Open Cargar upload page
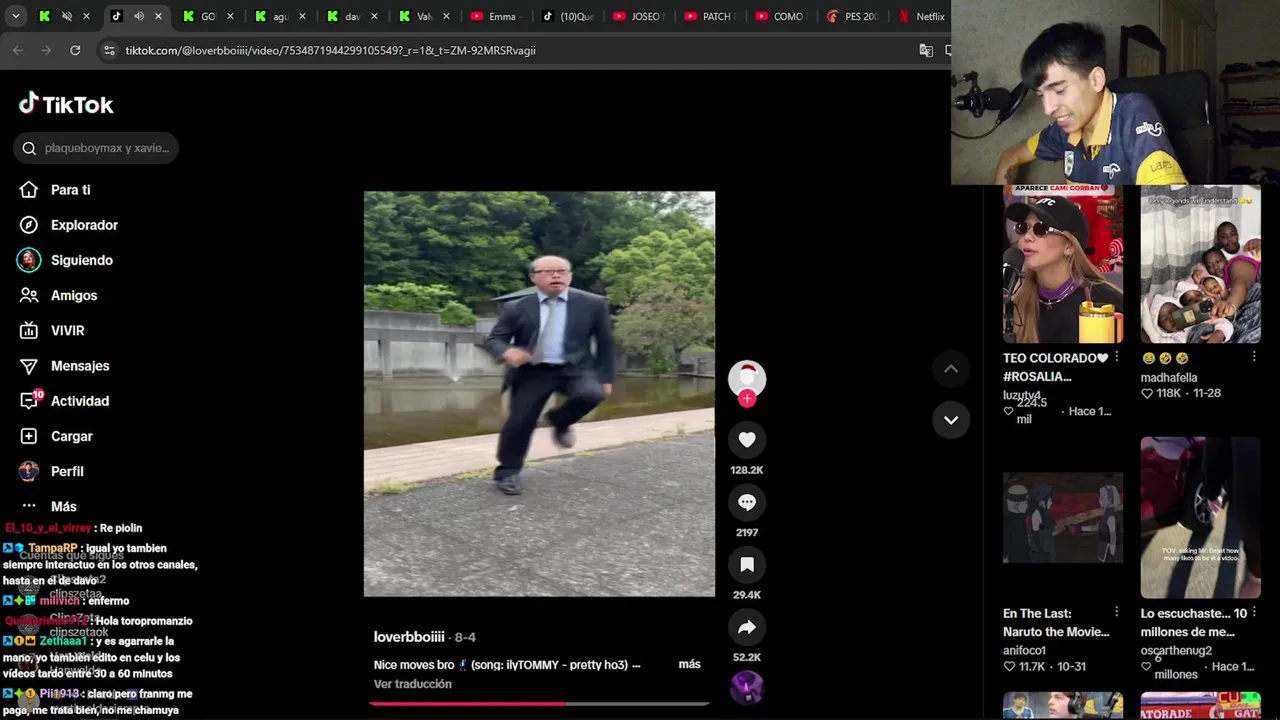 71,436
